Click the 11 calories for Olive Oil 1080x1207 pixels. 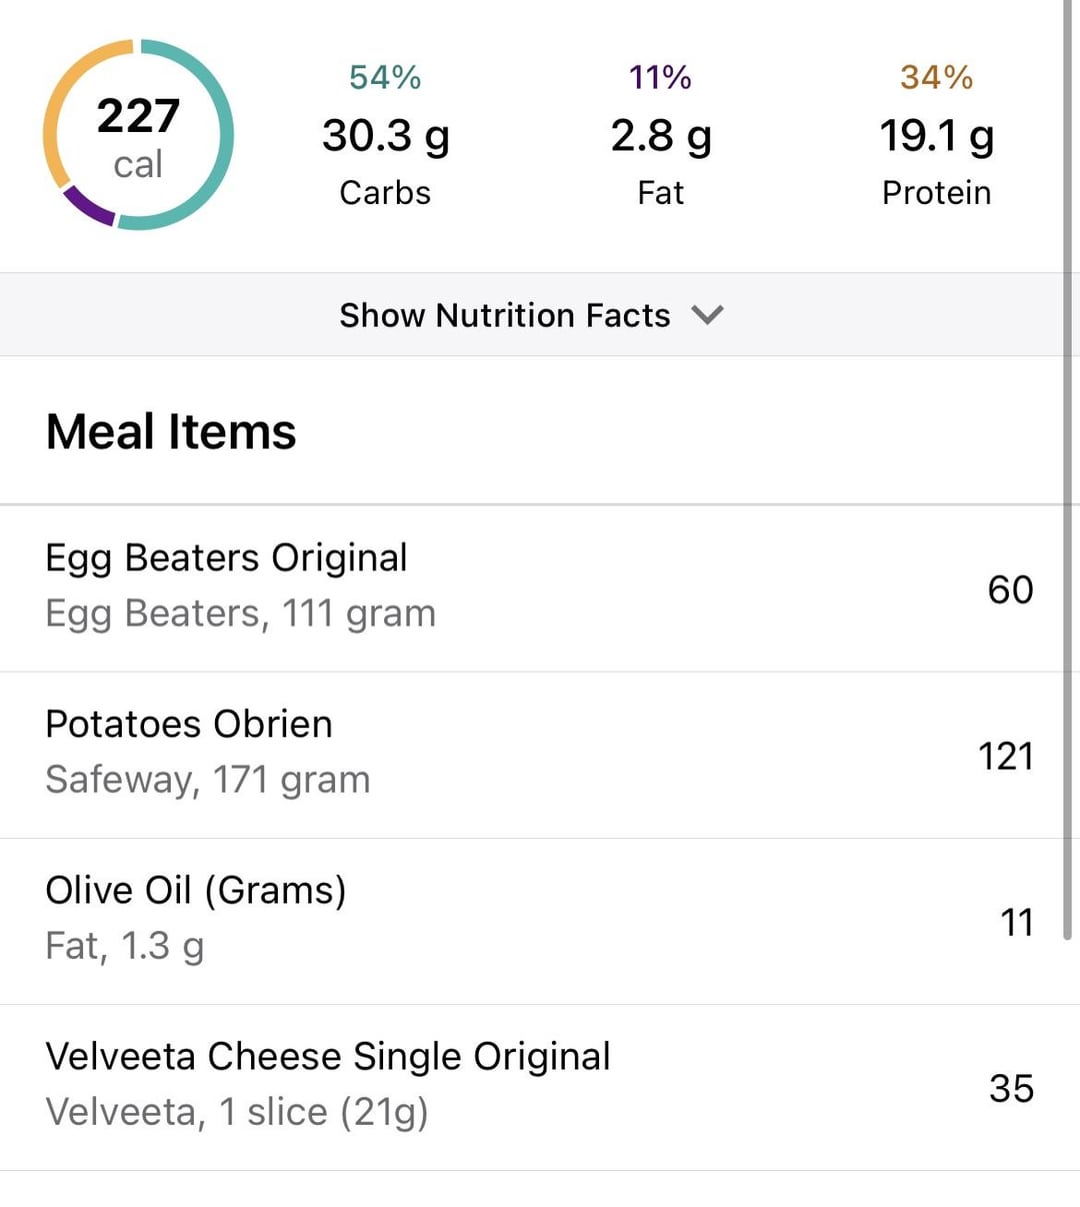tap(1017, 922)
